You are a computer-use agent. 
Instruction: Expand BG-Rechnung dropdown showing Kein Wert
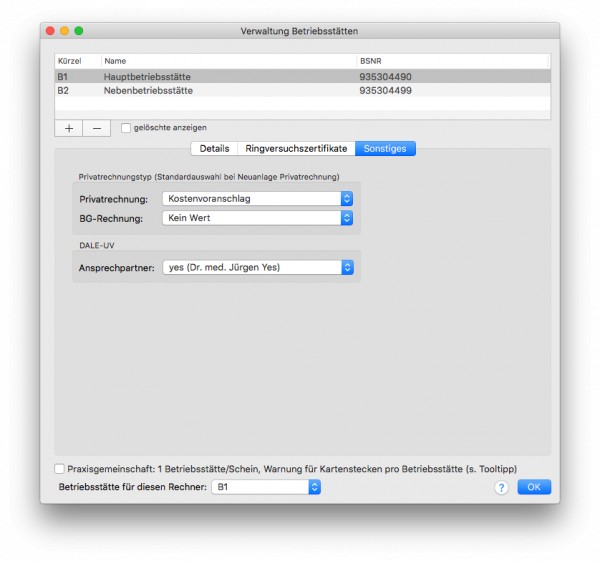click(258, 218)
